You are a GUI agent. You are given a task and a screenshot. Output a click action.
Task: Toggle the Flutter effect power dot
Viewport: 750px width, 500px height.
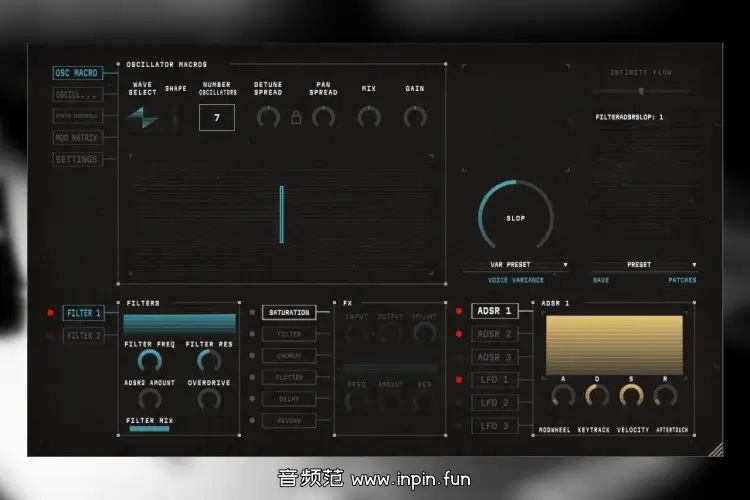[x=252, y=377]
